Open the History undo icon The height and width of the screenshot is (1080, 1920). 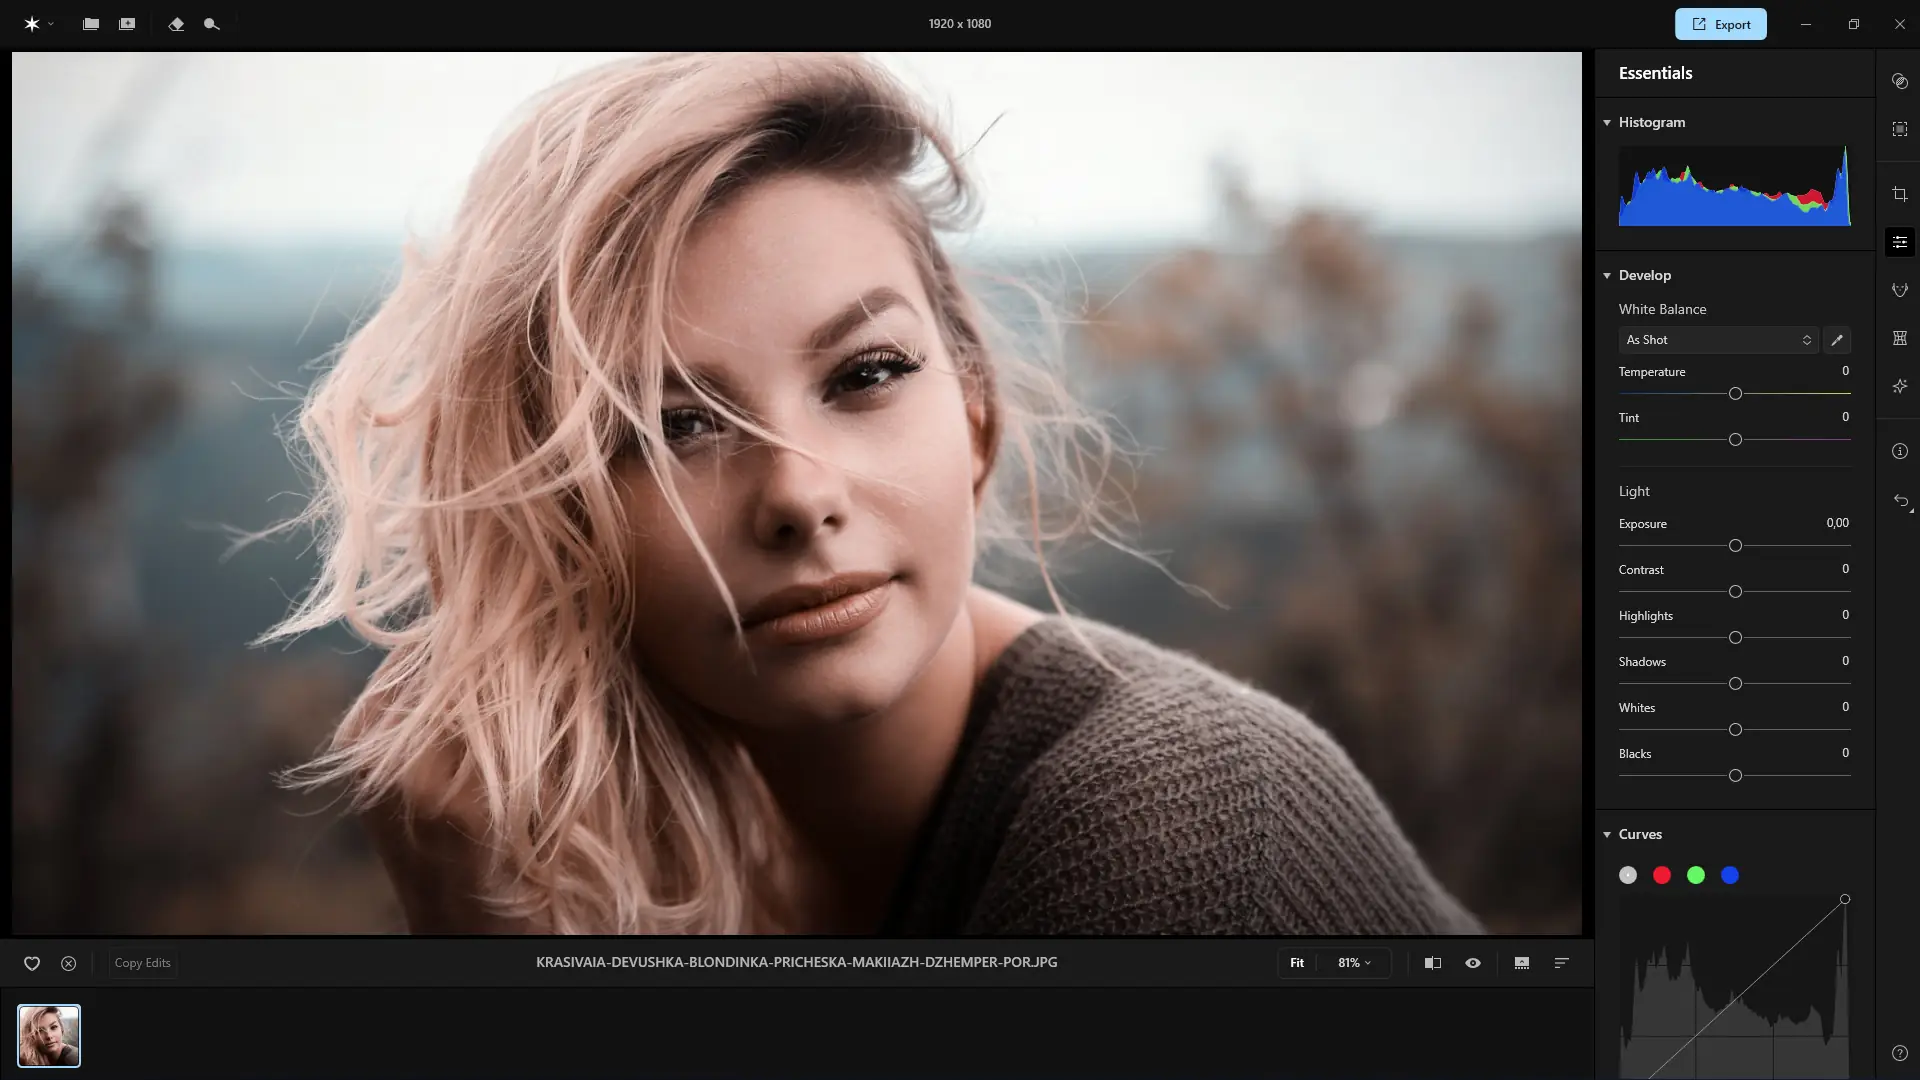[x=1900, y=500]
